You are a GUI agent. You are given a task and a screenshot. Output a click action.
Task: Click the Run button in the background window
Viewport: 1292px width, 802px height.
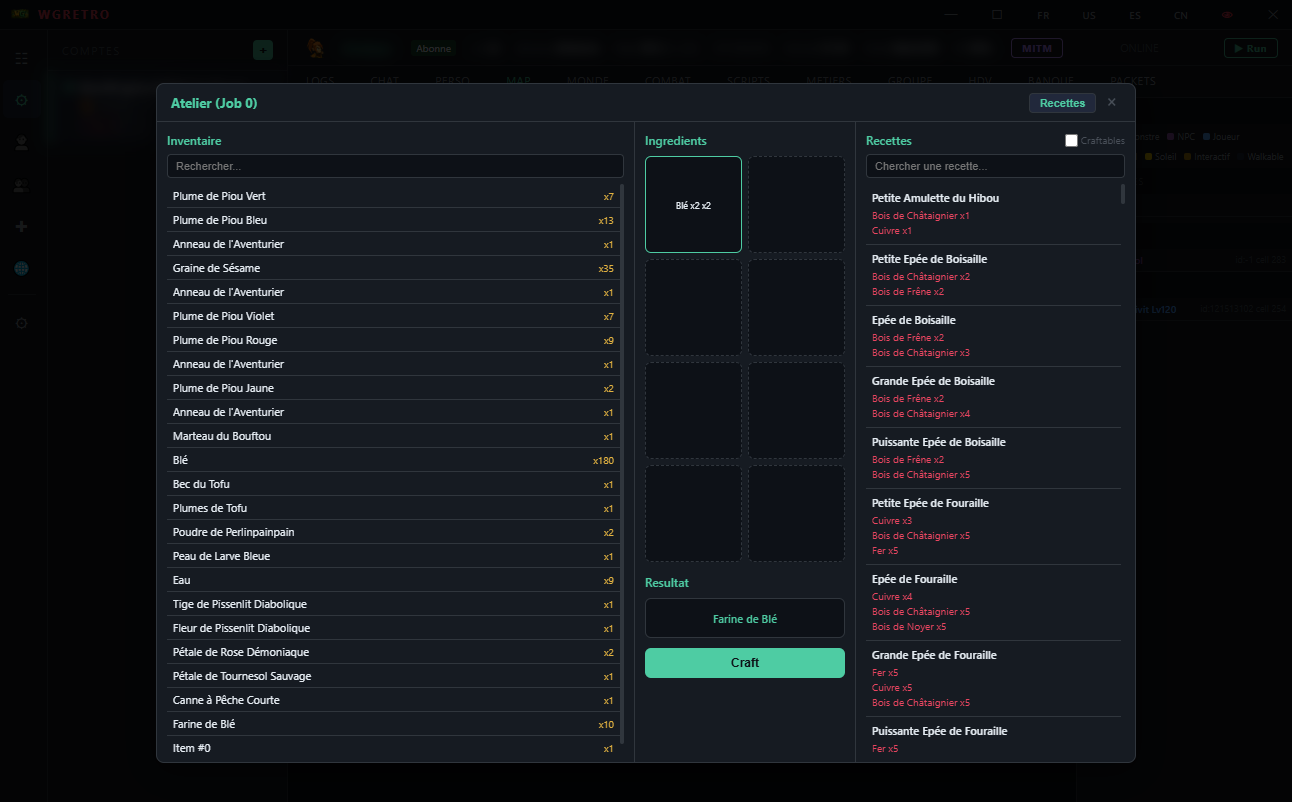click(x=1251, y=48)
